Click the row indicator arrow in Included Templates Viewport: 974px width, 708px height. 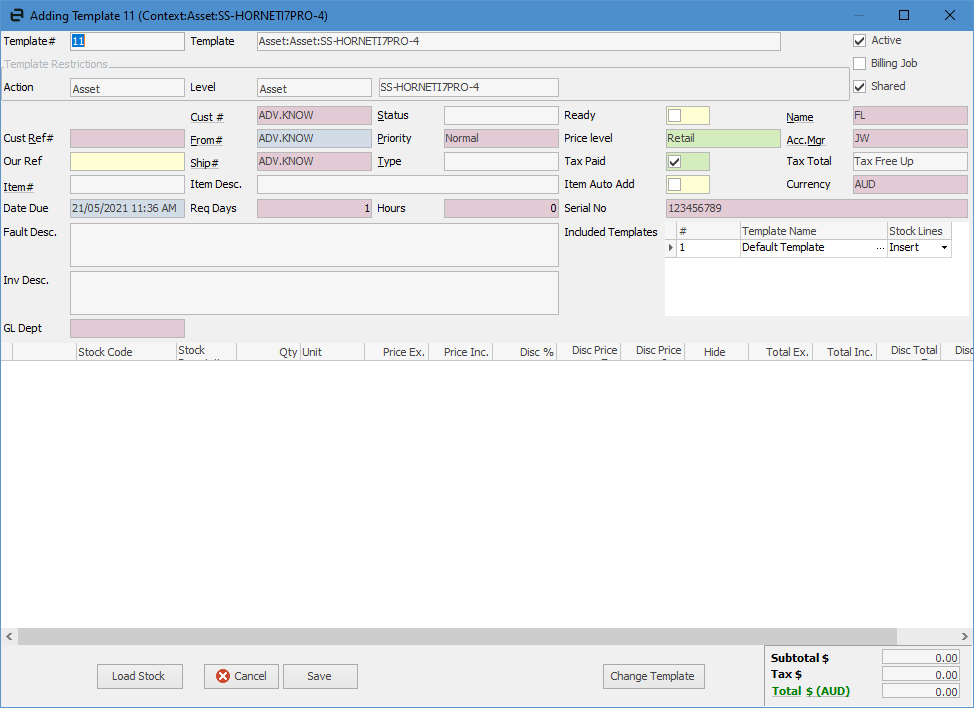click(x=671, y=248)
